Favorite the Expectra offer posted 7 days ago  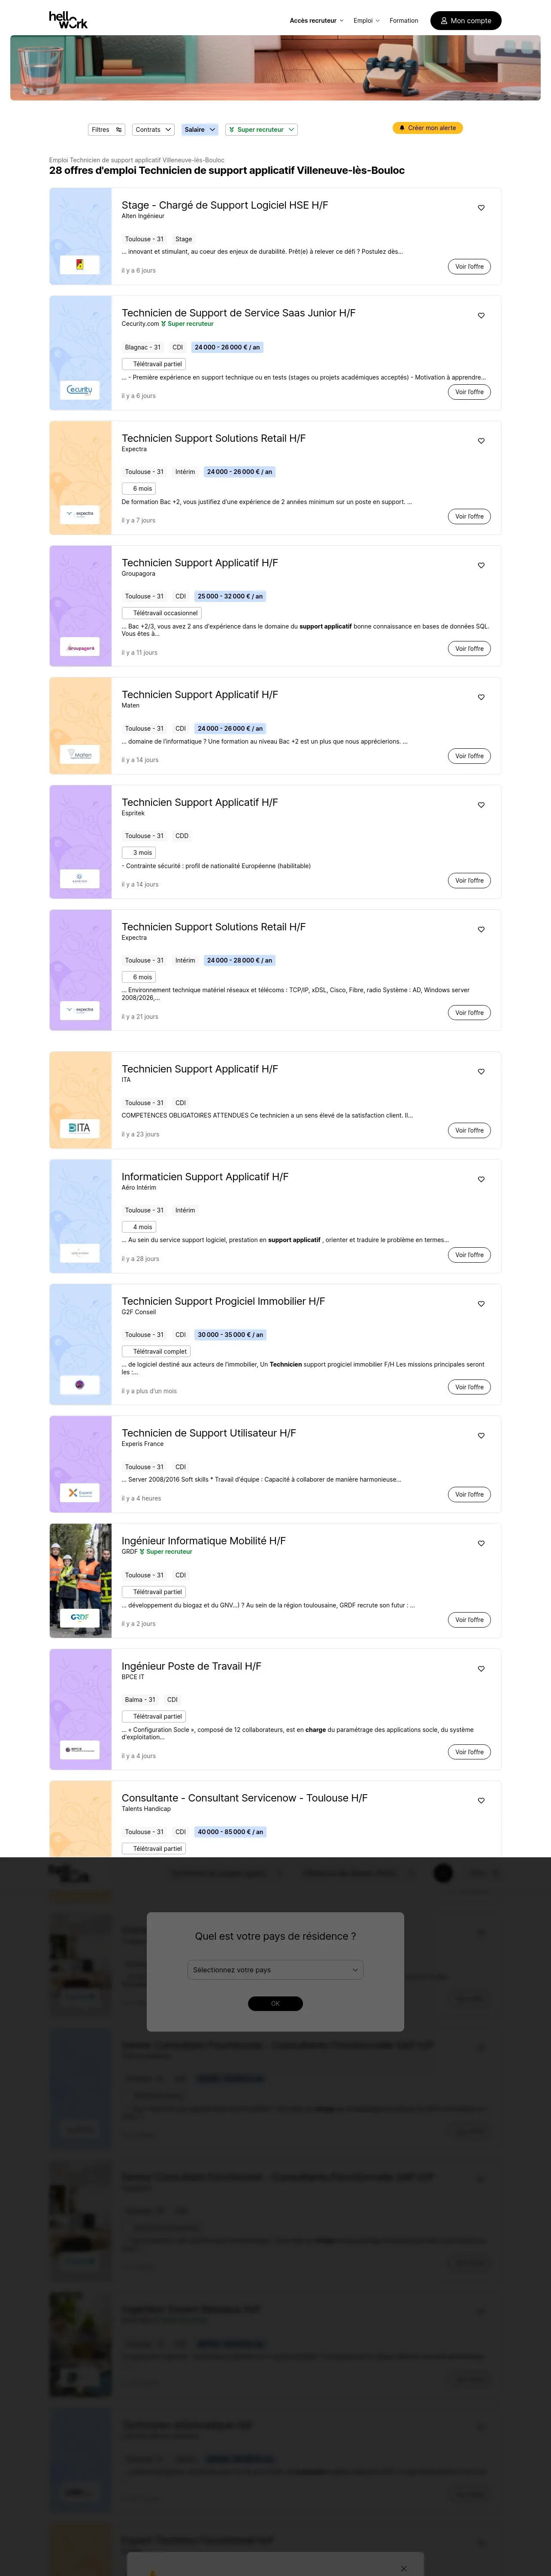[481, 441]
